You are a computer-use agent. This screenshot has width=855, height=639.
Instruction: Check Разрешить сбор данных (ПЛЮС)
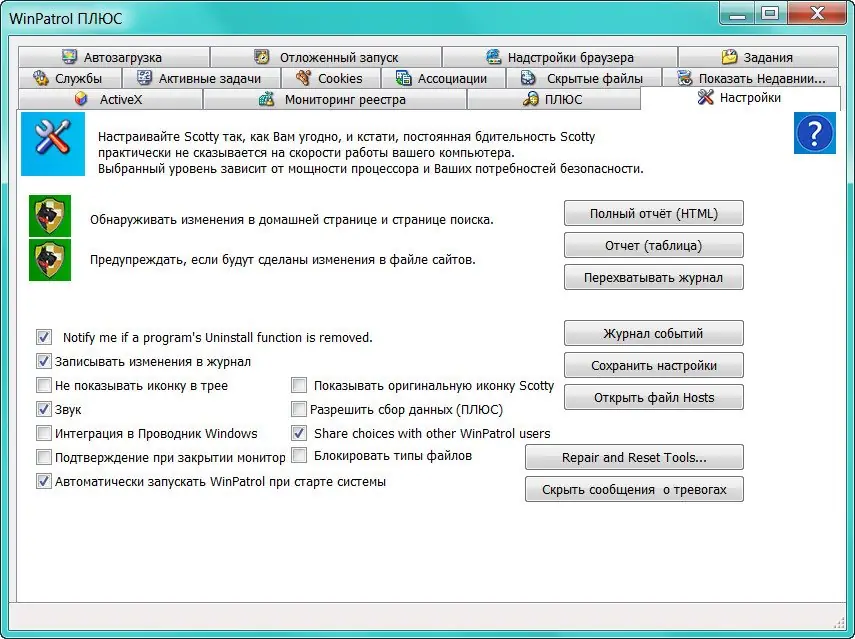[299, 409]
